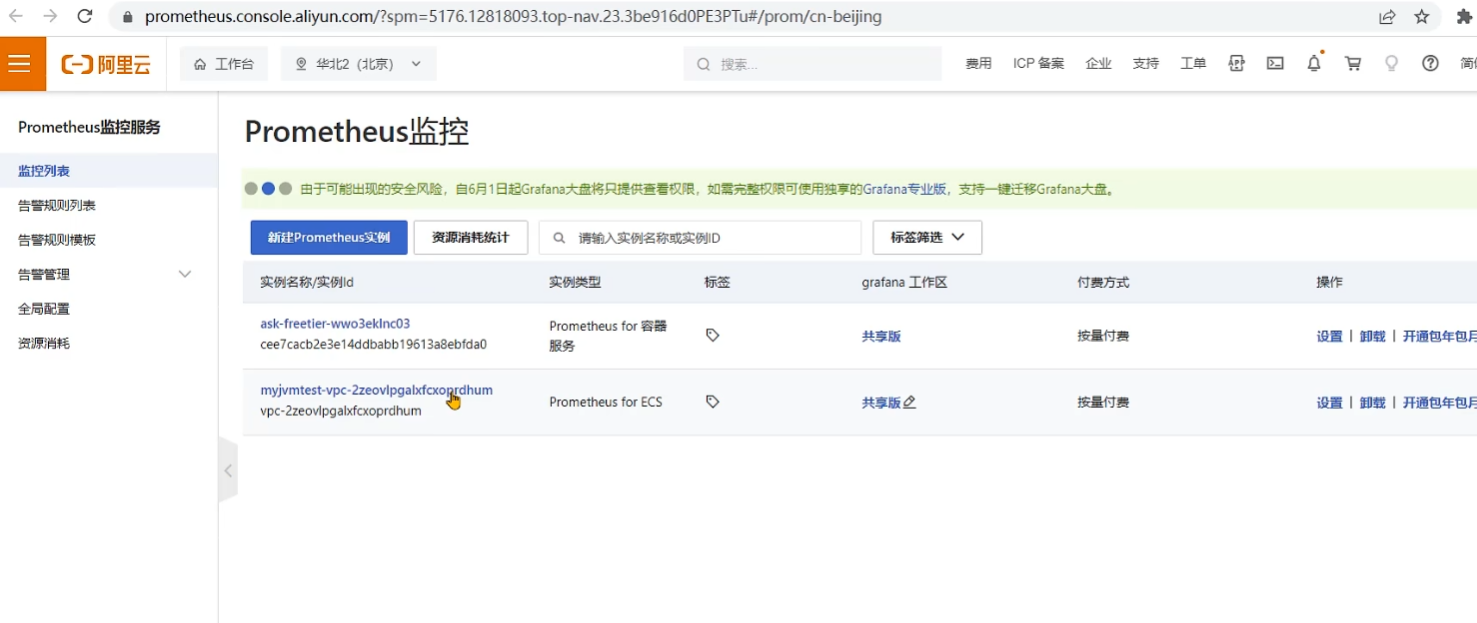The width and height of the screenshot is (1477, 623).
Task: Open 共享版 grafana for myjvmtest row
Action: click(x=881, y=402)
